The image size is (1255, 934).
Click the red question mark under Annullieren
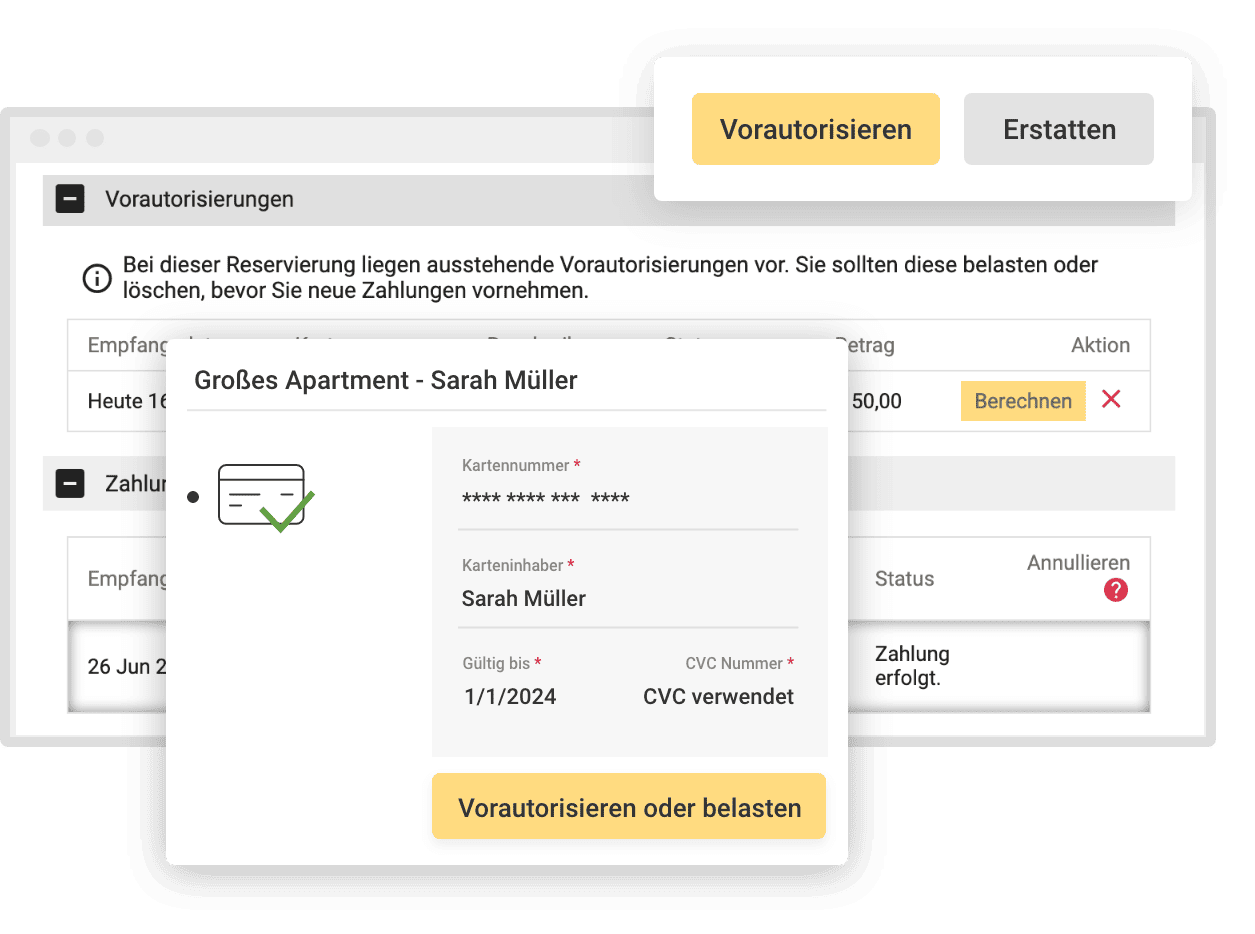pyautogui.click(x=1116, y=590)
